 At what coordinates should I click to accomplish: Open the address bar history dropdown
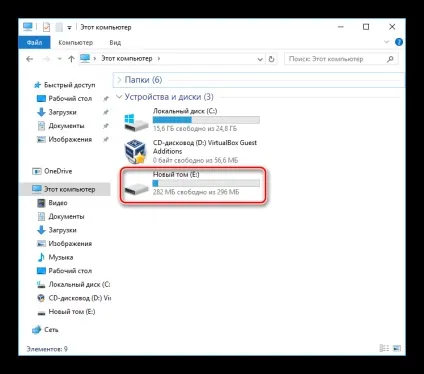260,59
